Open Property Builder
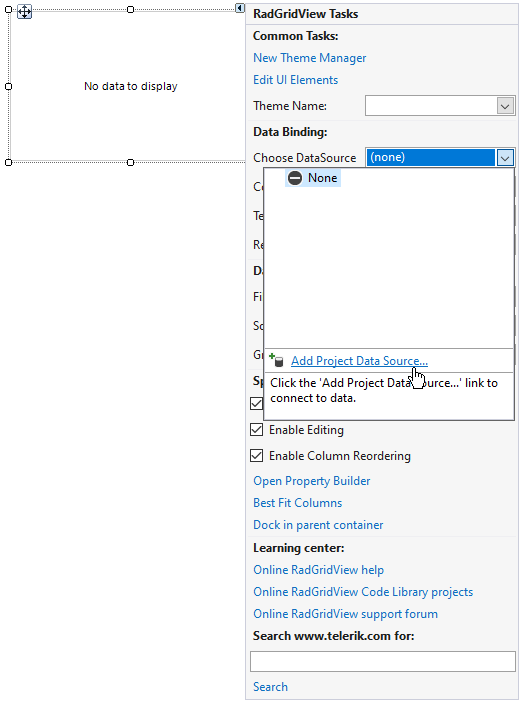 pyautogui.click(x=312, y=481)
